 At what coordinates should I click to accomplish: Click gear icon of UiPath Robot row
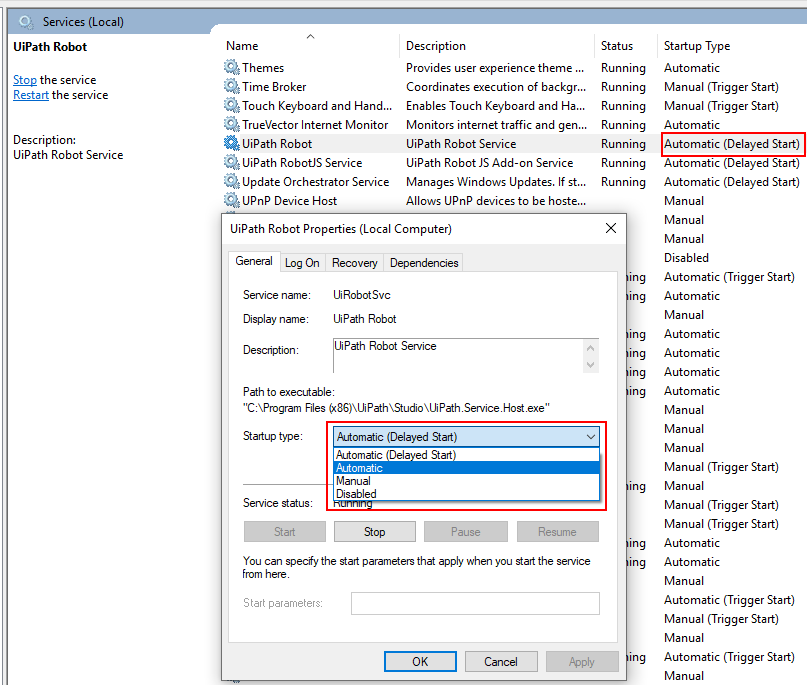[x=232, y=143]
